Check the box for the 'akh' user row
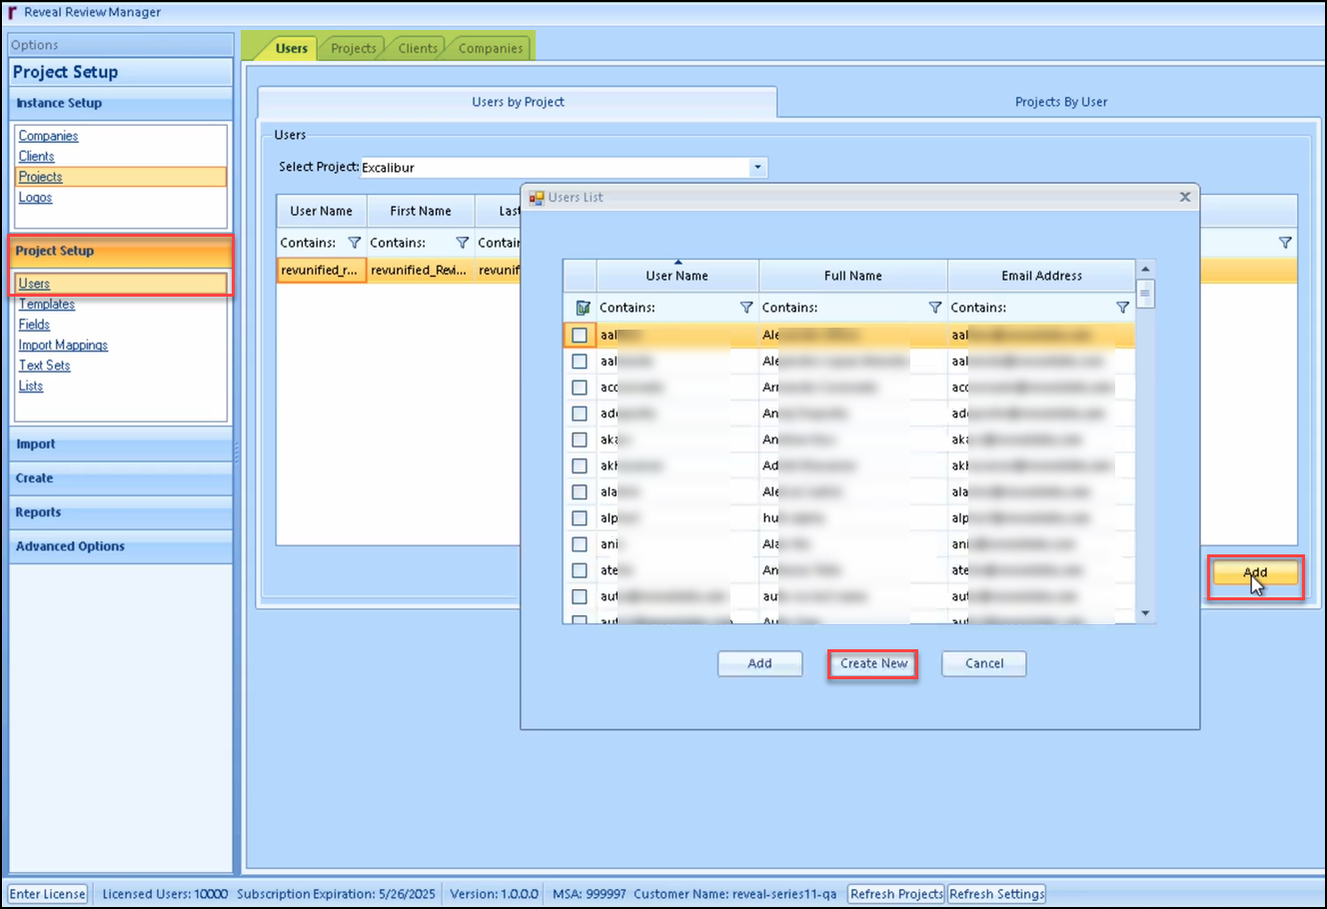Screen dimensions: 1327x909 coord(579,465)
